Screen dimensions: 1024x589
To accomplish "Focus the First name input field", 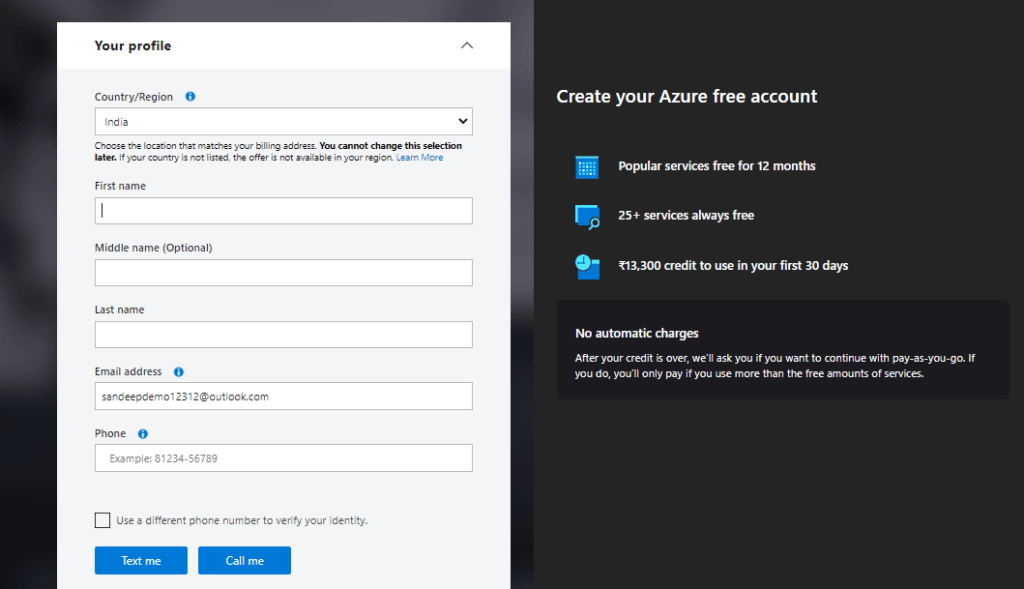I will [x=283, y=211].
